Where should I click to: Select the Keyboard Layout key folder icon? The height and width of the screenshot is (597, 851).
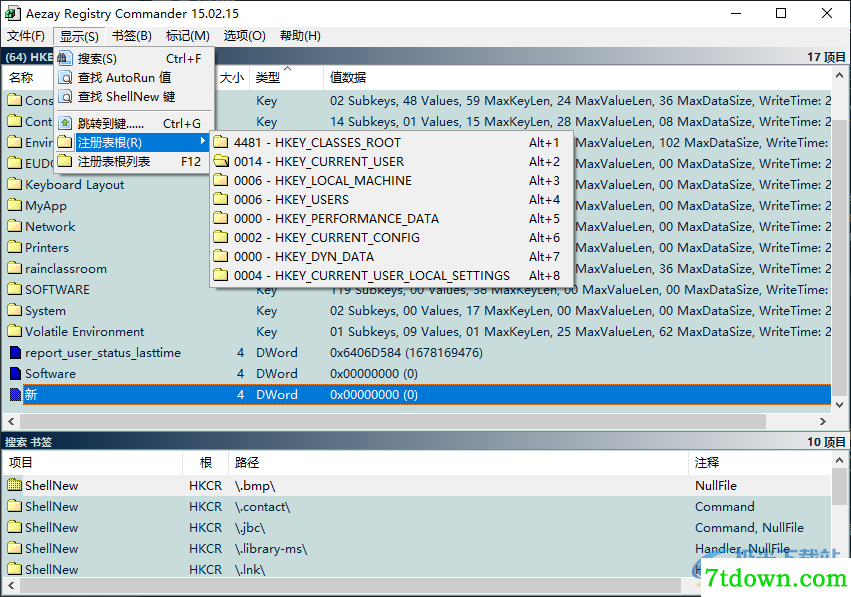tap(15, 185)
